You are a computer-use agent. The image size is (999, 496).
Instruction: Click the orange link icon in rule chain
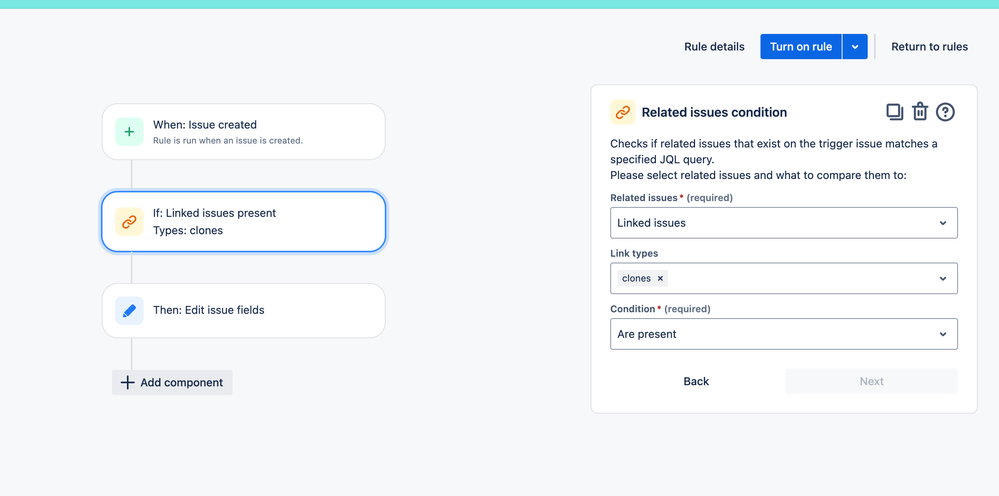click(129, 222)
